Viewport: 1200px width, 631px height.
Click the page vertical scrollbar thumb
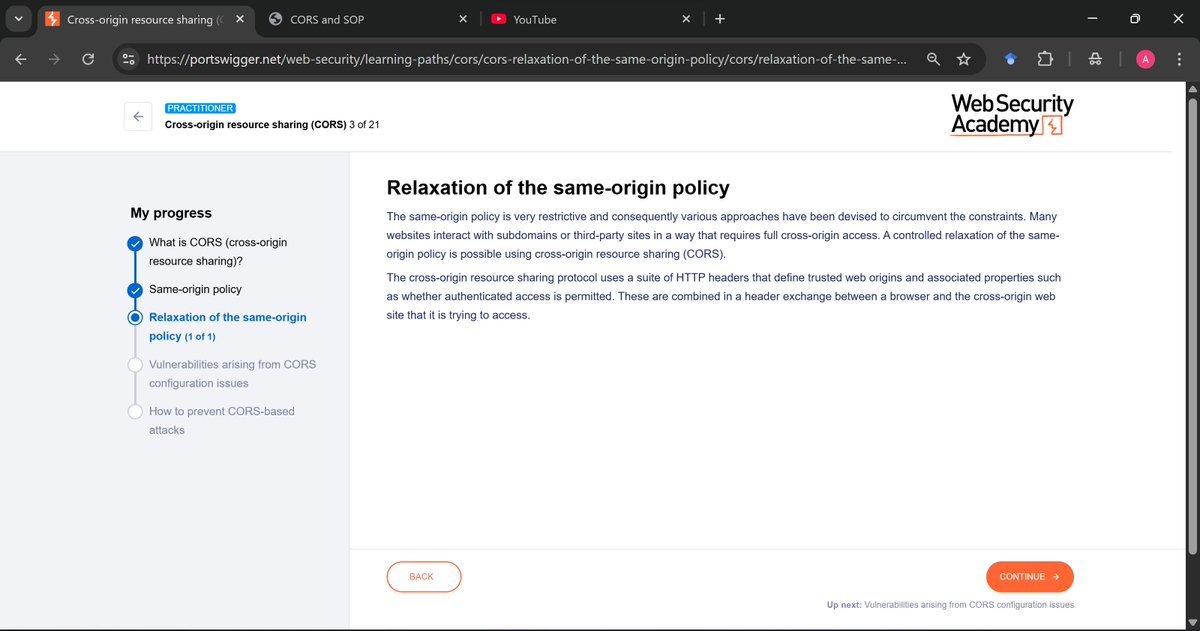click(1191, 325)
